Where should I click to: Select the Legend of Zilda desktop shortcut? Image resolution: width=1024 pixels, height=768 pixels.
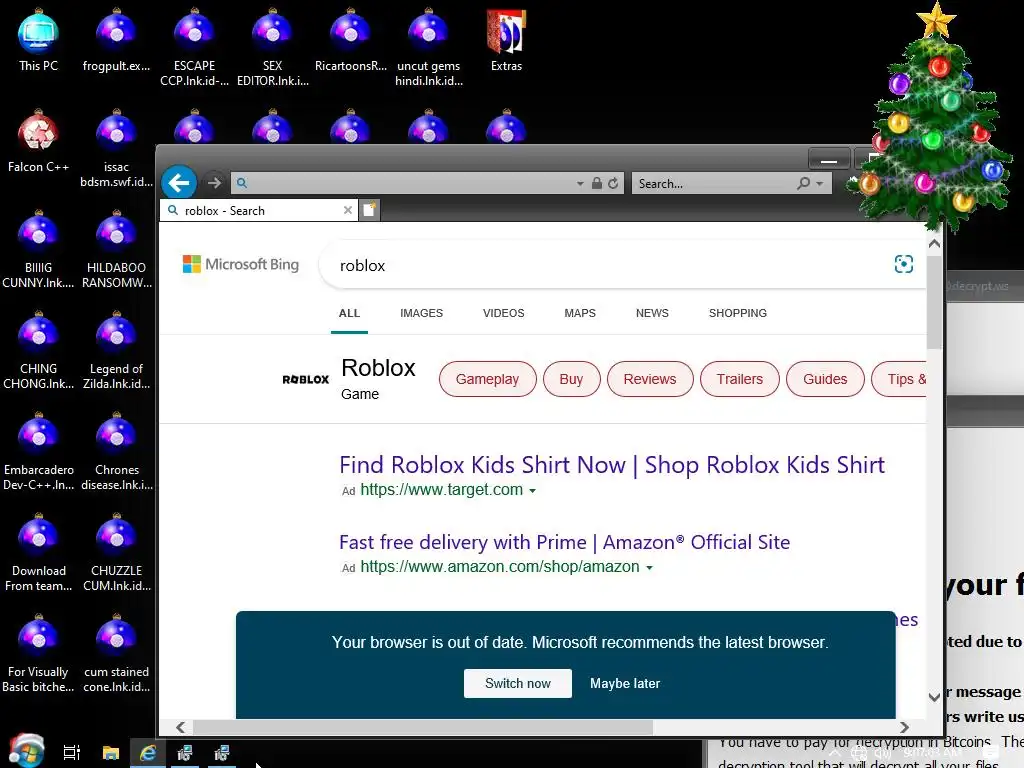point(116,351)
